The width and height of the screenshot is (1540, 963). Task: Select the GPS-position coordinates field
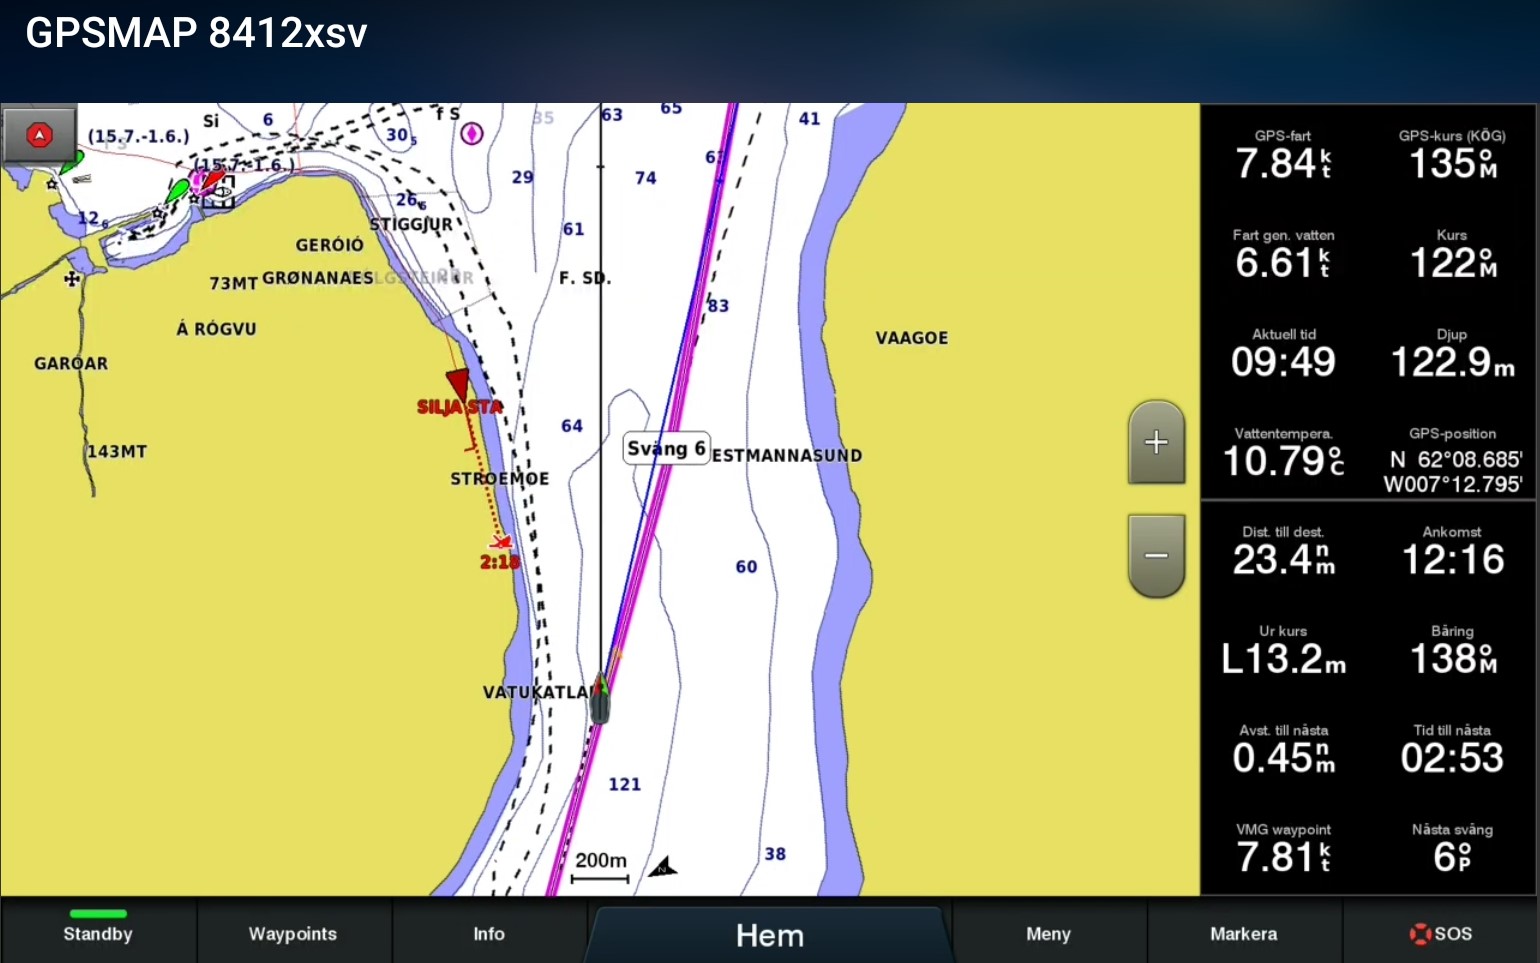coord(1452,459)
